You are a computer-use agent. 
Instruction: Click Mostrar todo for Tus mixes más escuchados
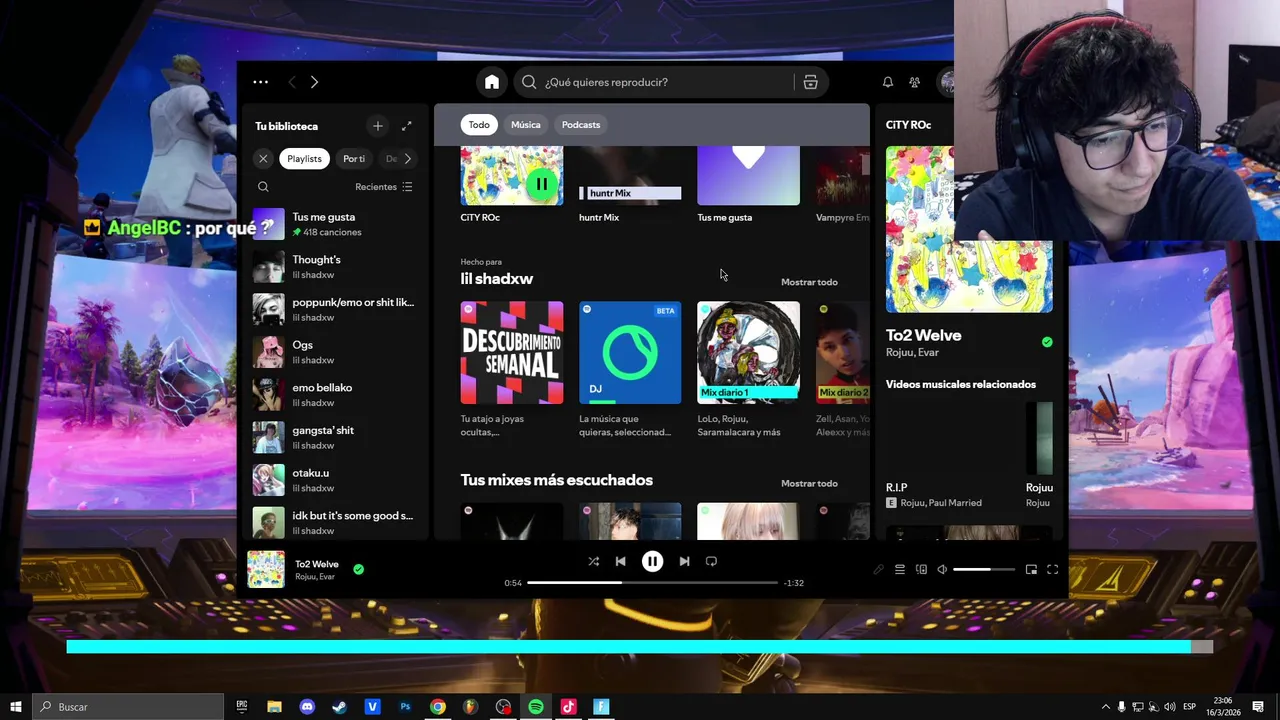[809, 484]
